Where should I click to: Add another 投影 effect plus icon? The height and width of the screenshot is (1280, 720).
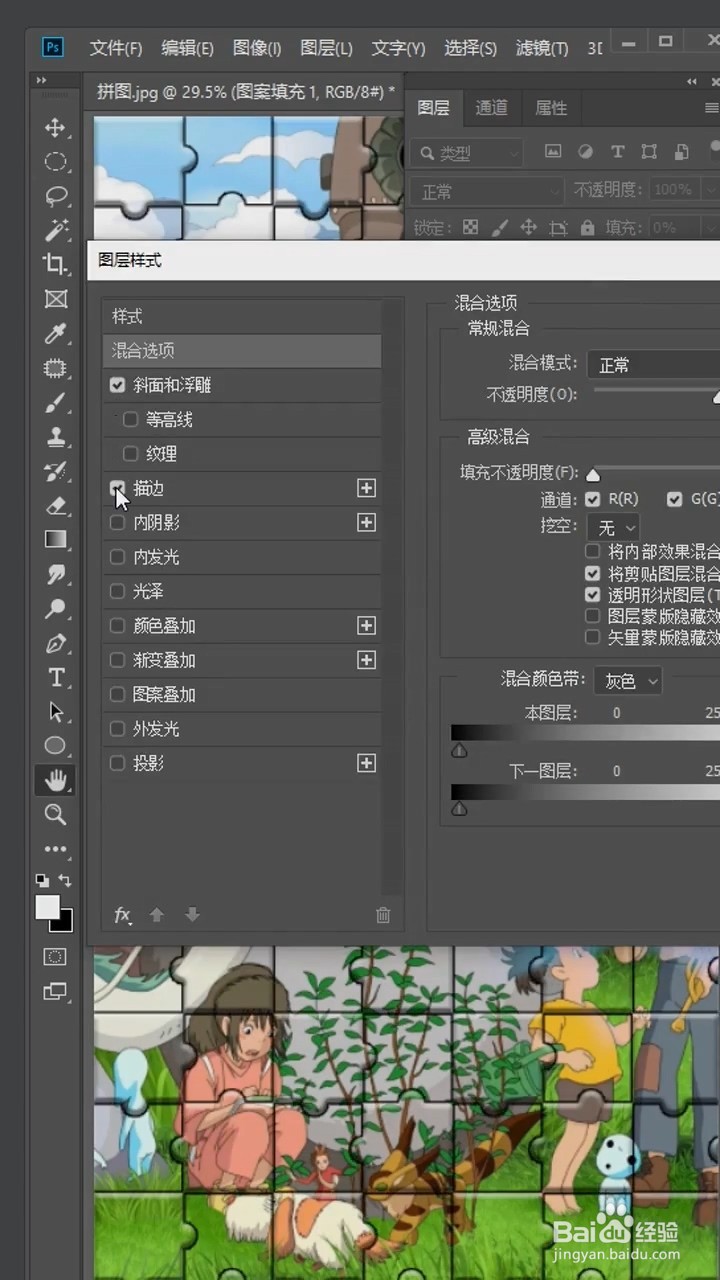[x=367, y=763]
